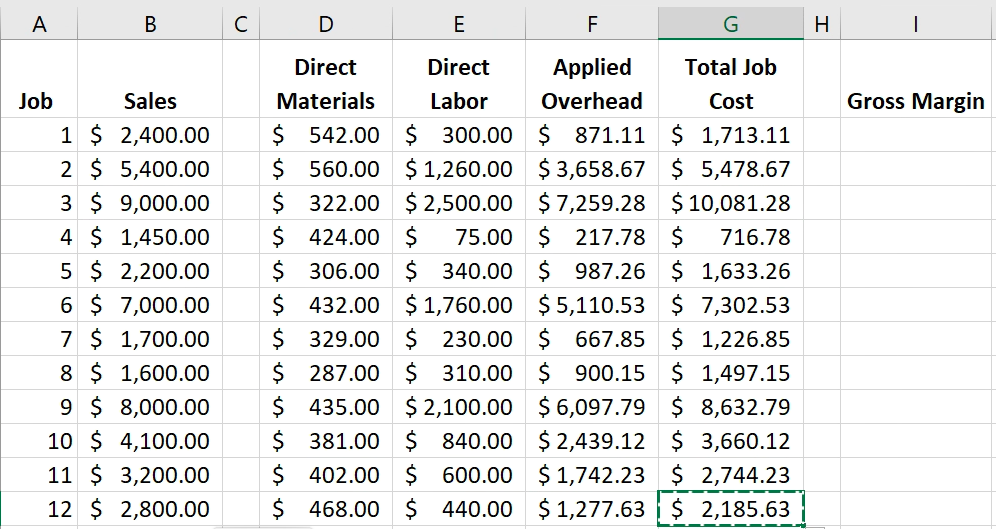Select Total Job Cost cell 7,302.53
This screenshot has height=529, width=996.
(x=731, y=305)
